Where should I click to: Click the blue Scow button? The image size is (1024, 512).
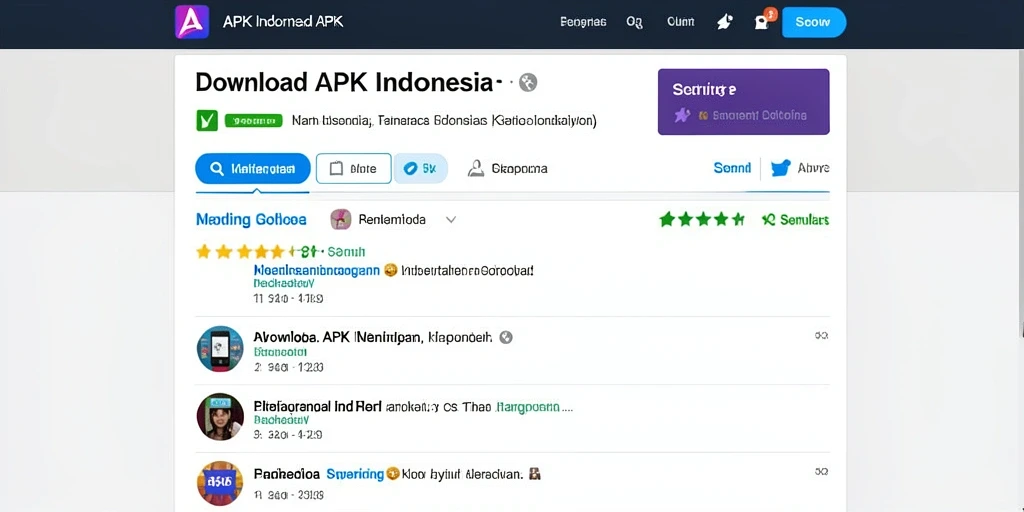pyautogui.click(x=813, y=22)
